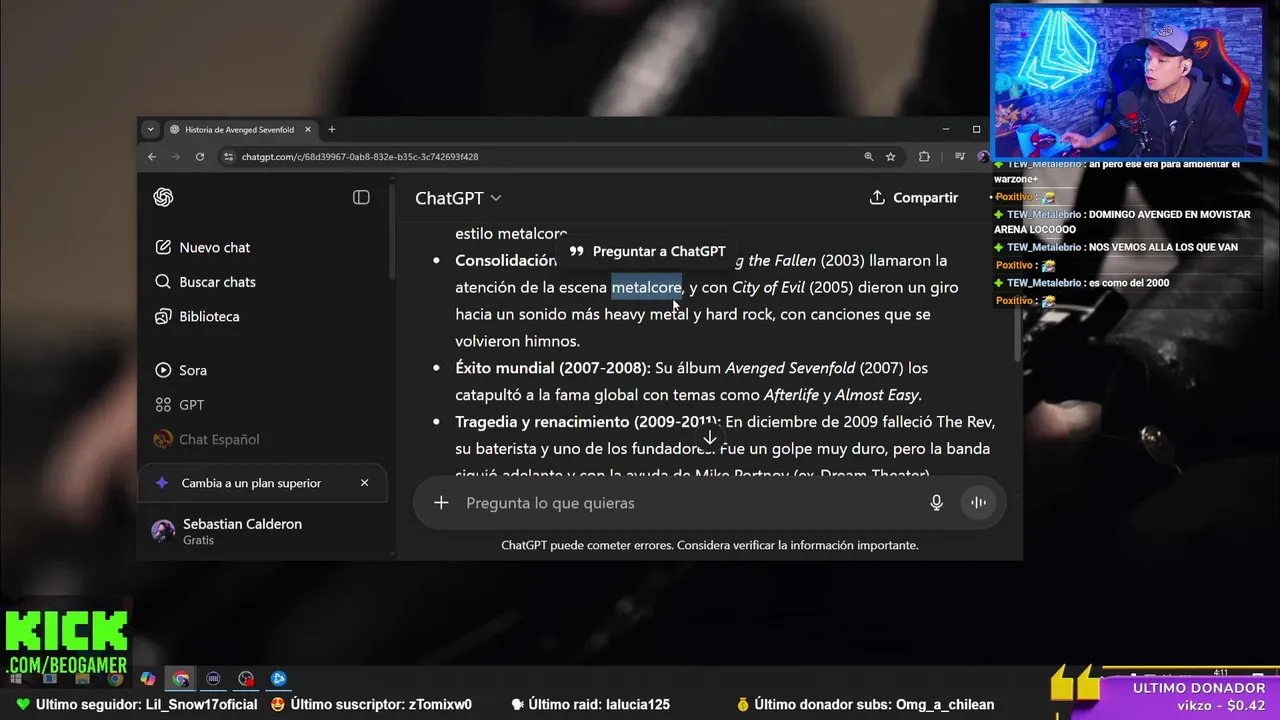Dismiss the upgrade plan banner
Image resolution: width=1280 pixels, height=720 pixels.
(364, 483)
